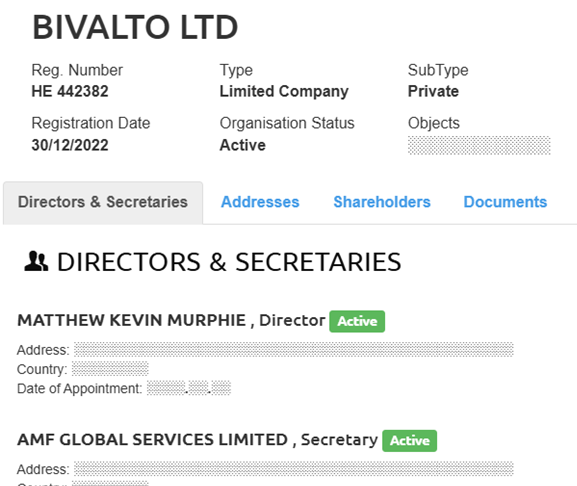577x486 pixels.
Task: Click the people icon beside Directors & Secretaries heading
Action: (x=36, y=261)
